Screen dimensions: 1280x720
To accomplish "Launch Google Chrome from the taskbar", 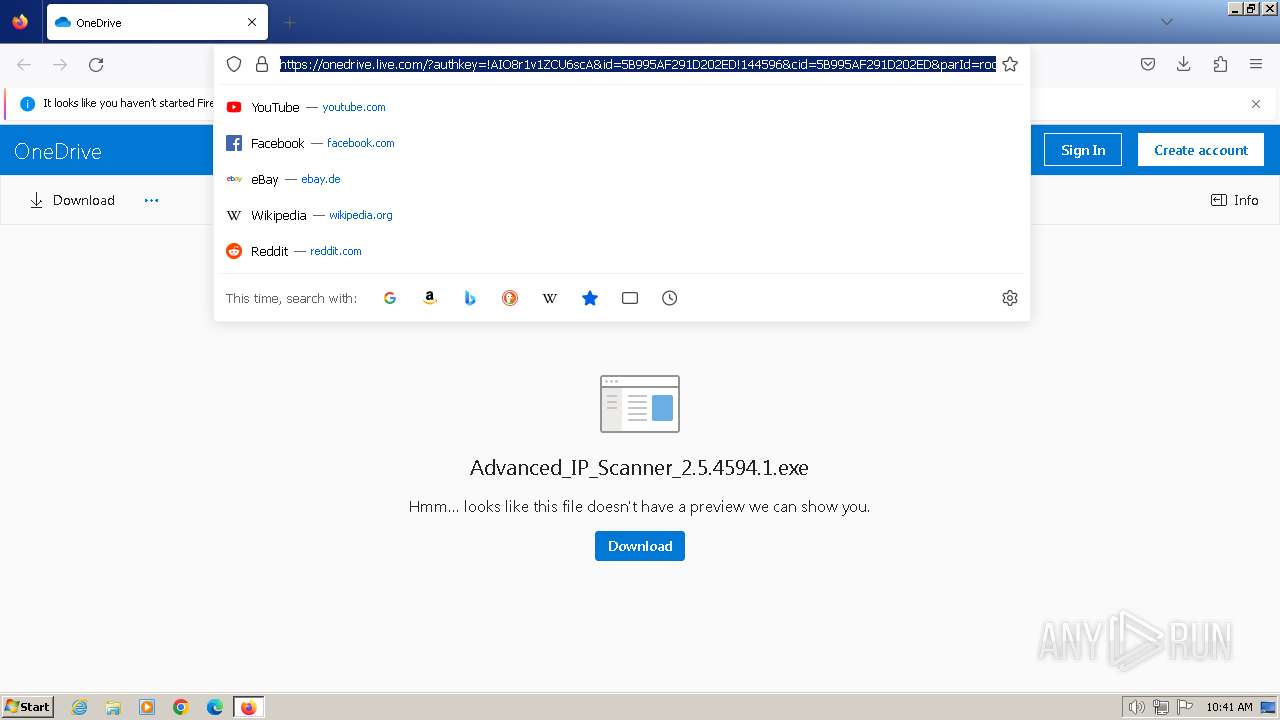I will [181, 707].
